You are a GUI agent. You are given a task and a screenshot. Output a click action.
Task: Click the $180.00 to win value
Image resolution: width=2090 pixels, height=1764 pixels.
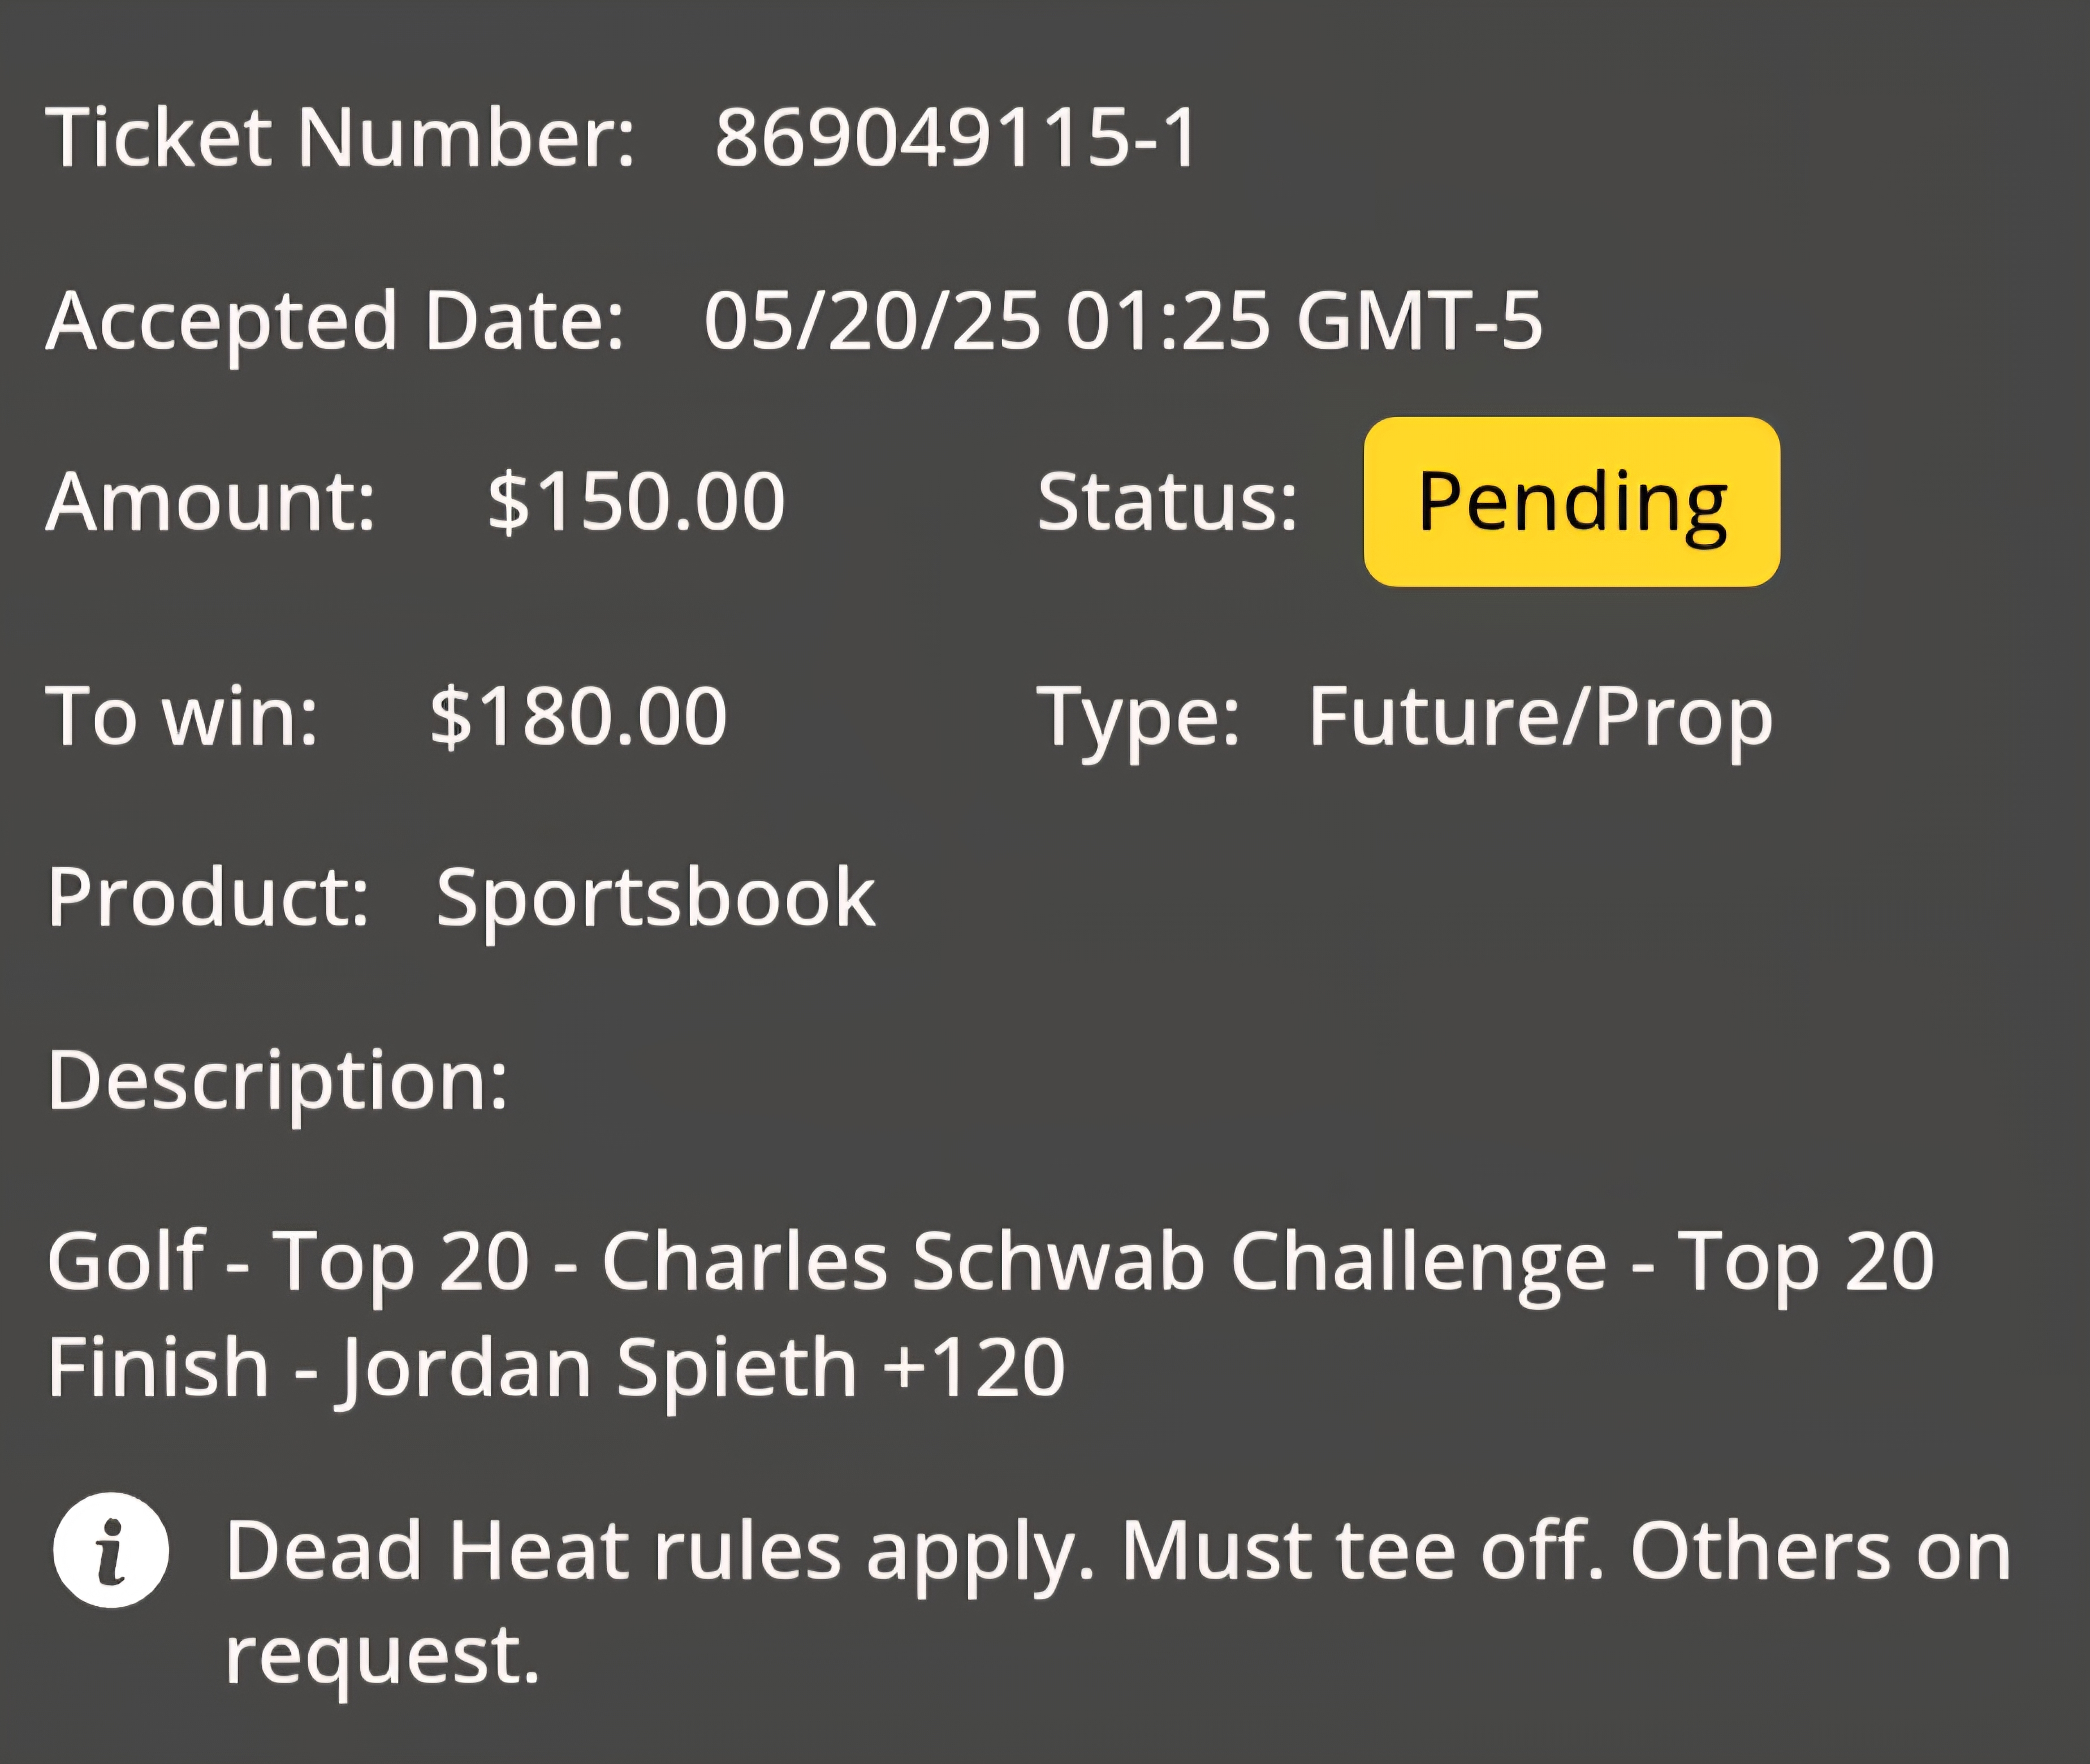click(578, 716)
